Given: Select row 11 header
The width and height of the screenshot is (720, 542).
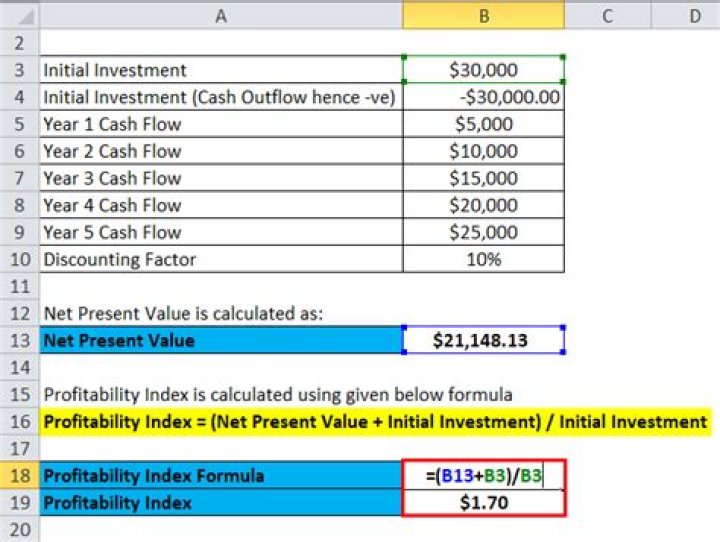Looking at the screenshot, I should [19, 287].
